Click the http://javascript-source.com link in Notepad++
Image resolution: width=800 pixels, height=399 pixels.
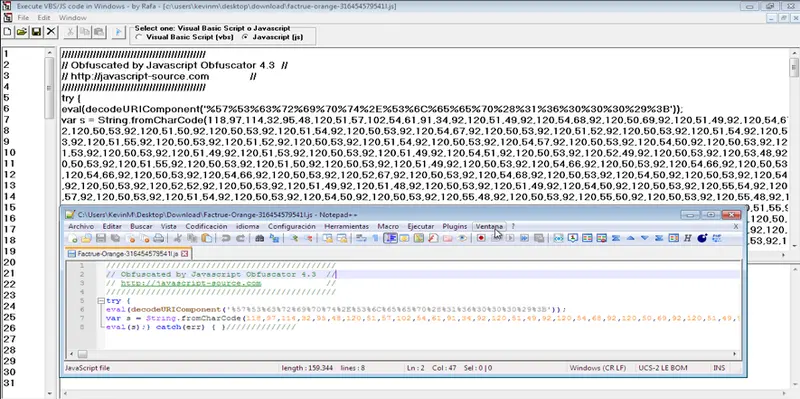click(191, 283)
